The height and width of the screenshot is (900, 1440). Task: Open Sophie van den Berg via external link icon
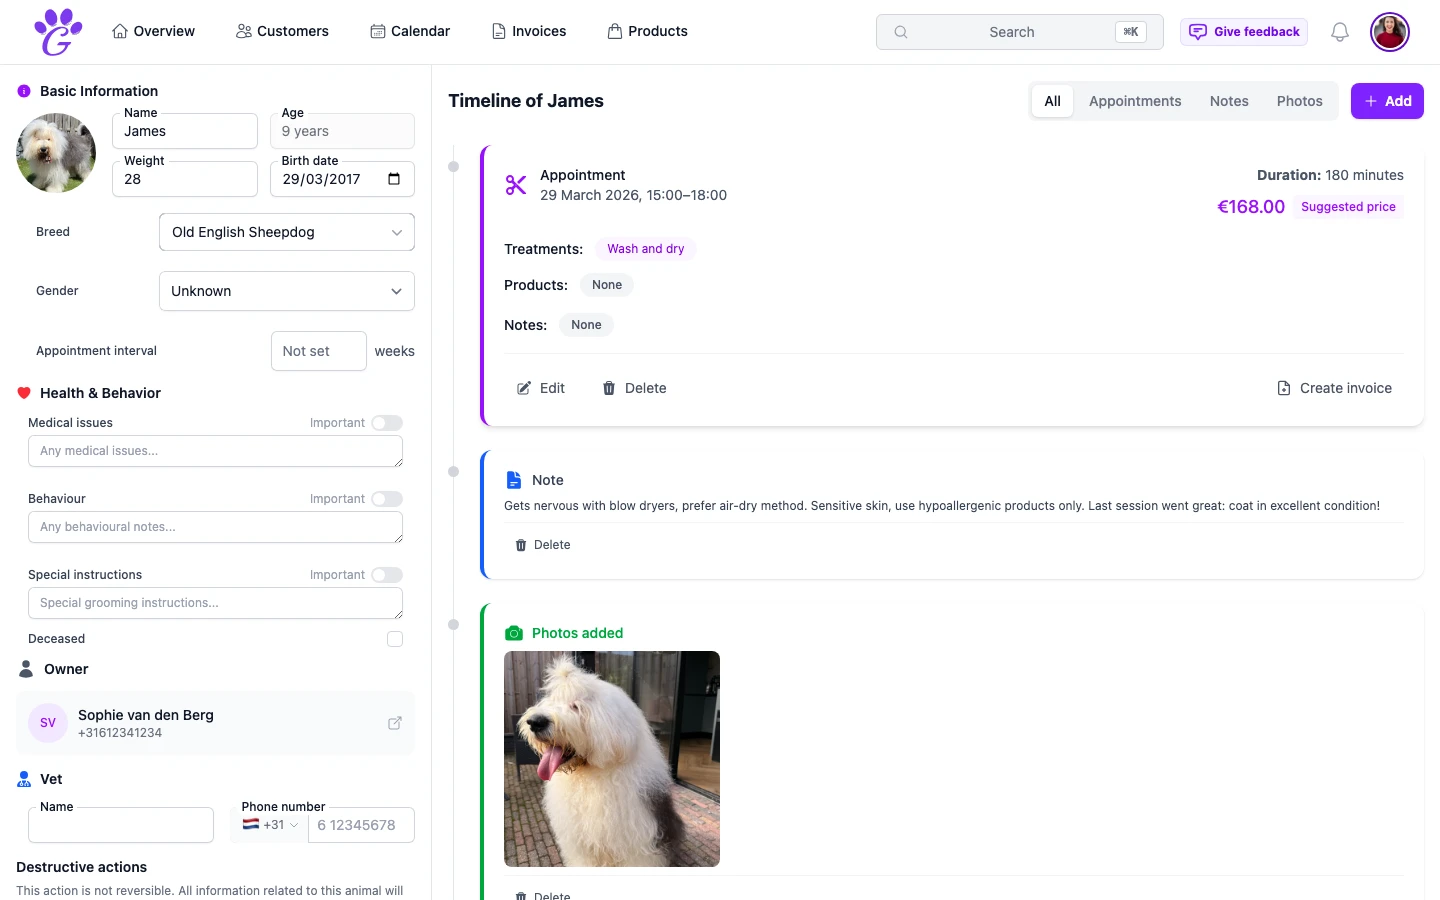pyautogui.click(x=395, y=722)
